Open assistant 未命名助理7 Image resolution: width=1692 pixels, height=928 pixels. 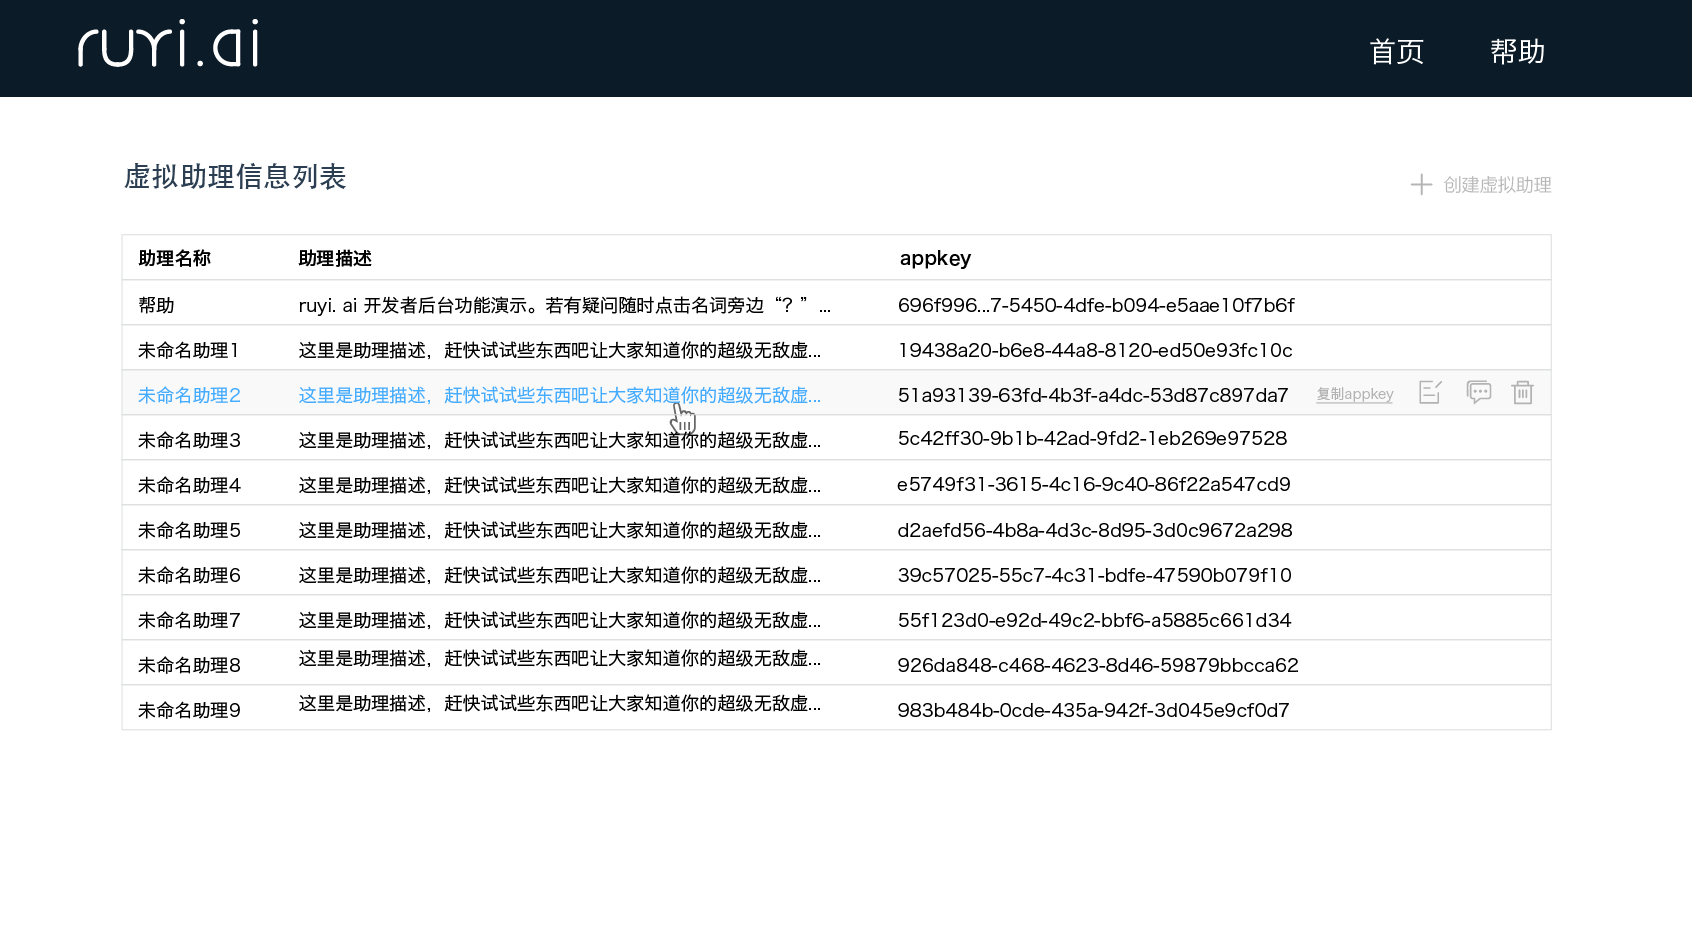tap(189, 620)
